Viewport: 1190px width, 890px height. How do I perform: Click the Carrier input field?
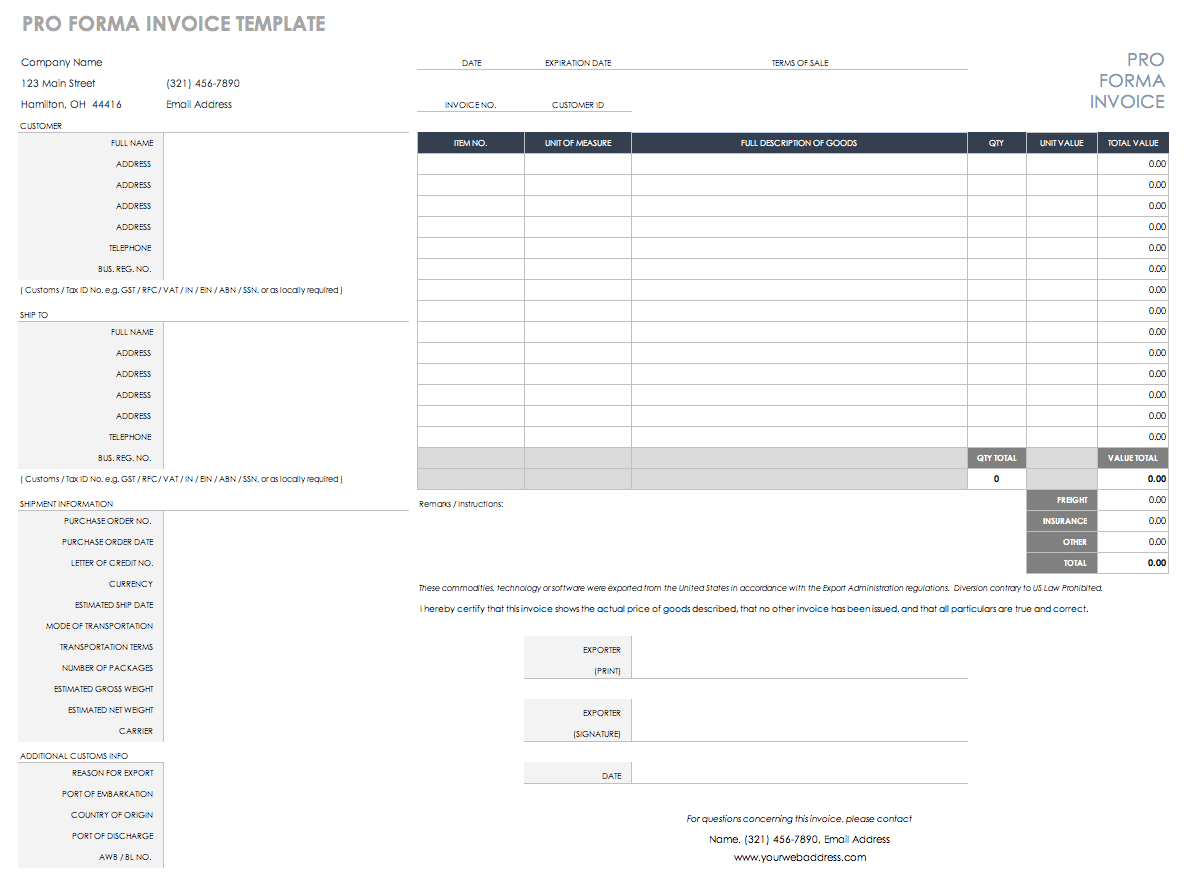[x=286, y=731]
